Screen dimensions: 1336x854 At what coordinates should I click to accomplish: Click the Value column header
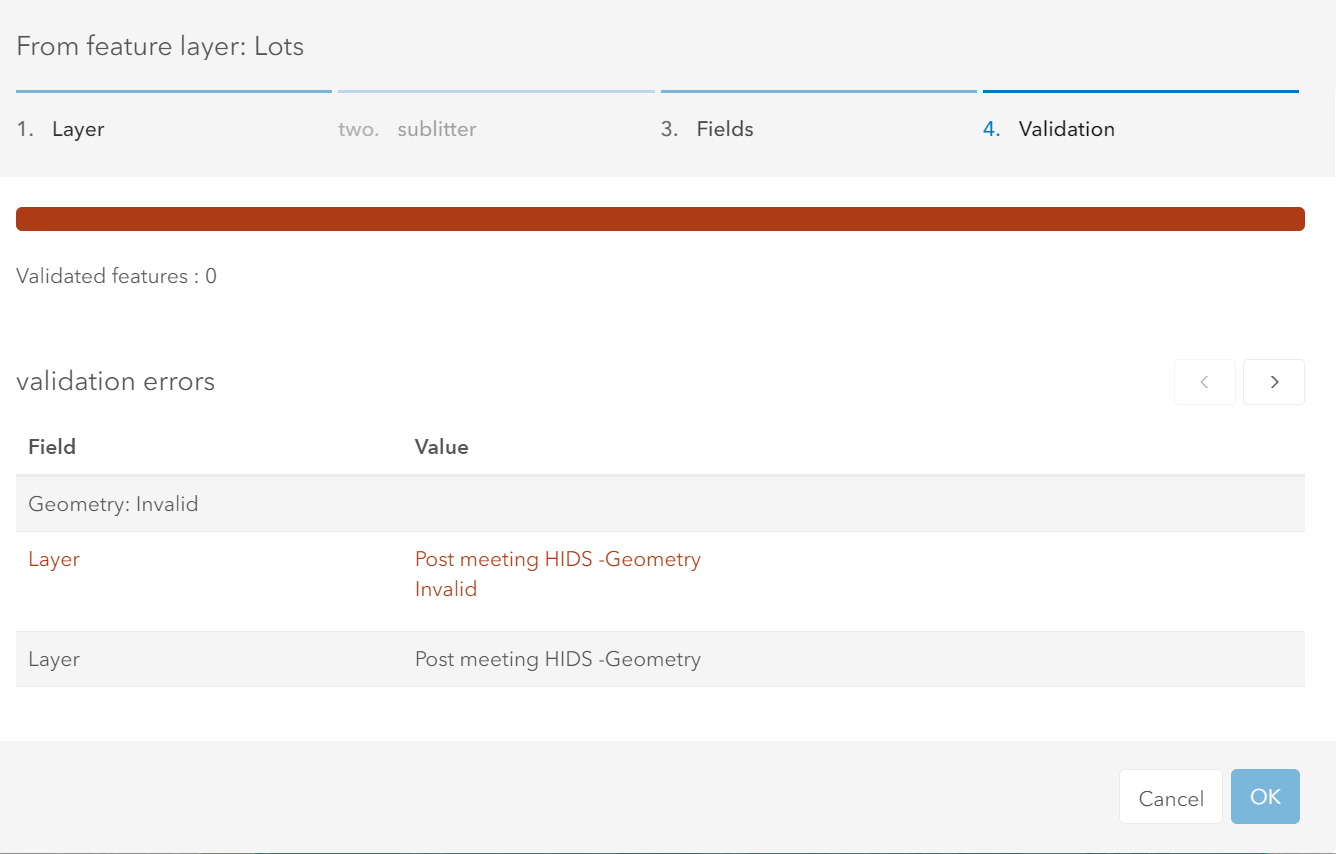pyautogui.click(x=441, y=447)
